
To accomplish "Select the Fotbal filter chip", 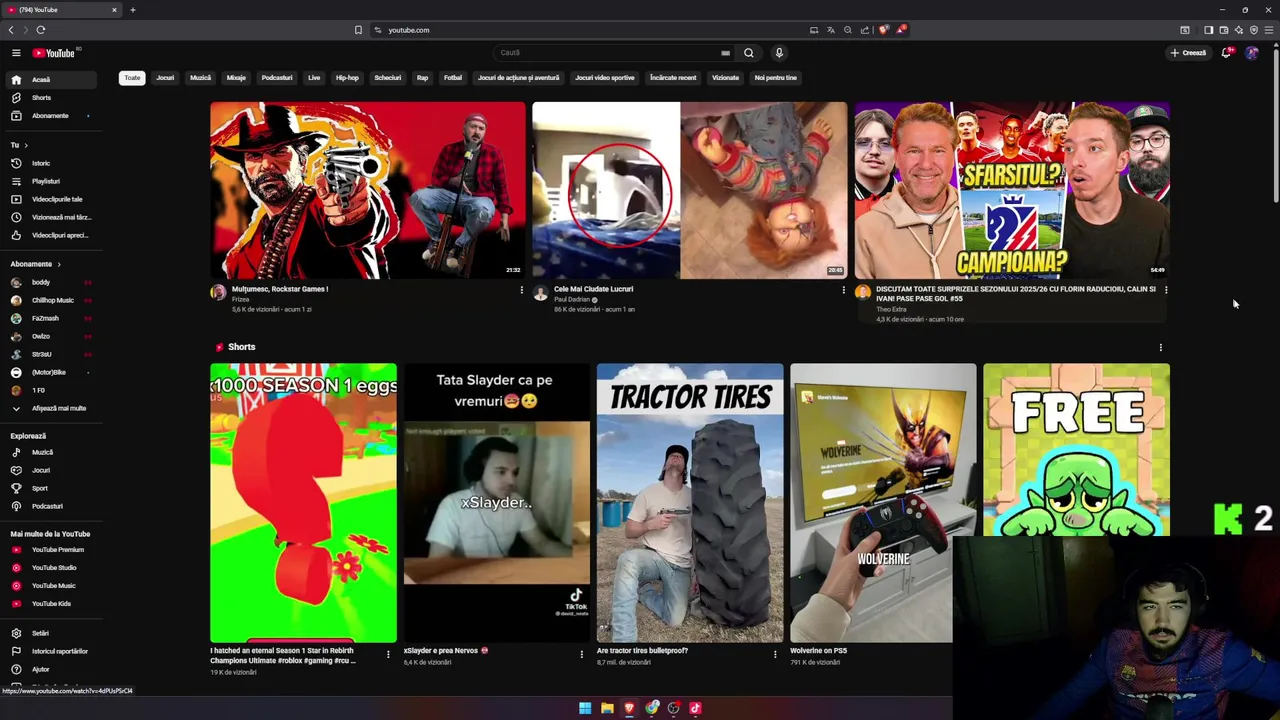I will click(x=453, y=78).
